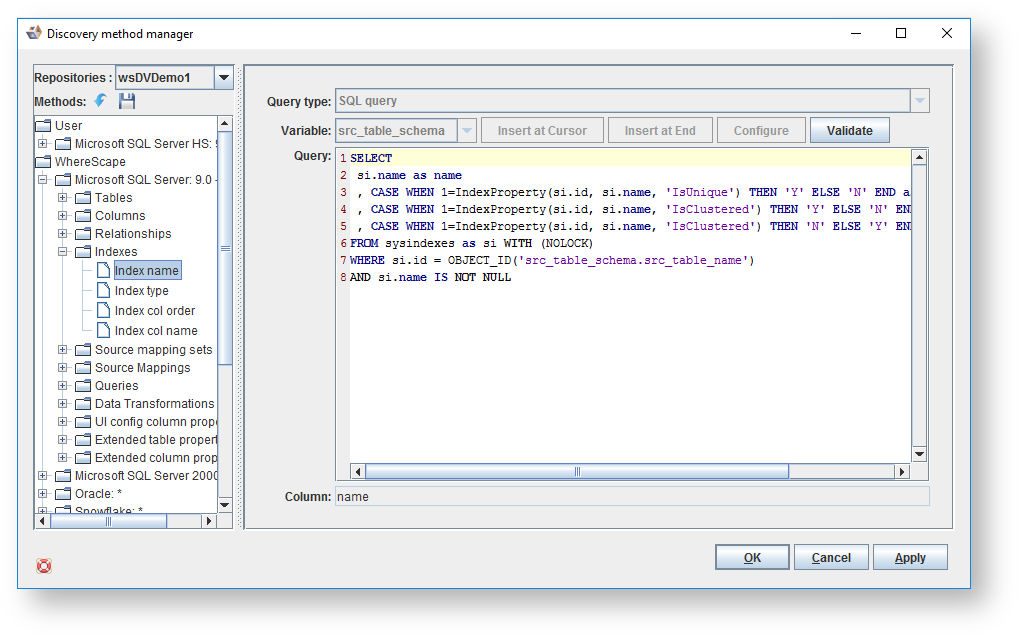1019x637 pixels.
Task: Click the query editor horizontal scrollbar
Action: pyautogui.click(x=576, y=472)
